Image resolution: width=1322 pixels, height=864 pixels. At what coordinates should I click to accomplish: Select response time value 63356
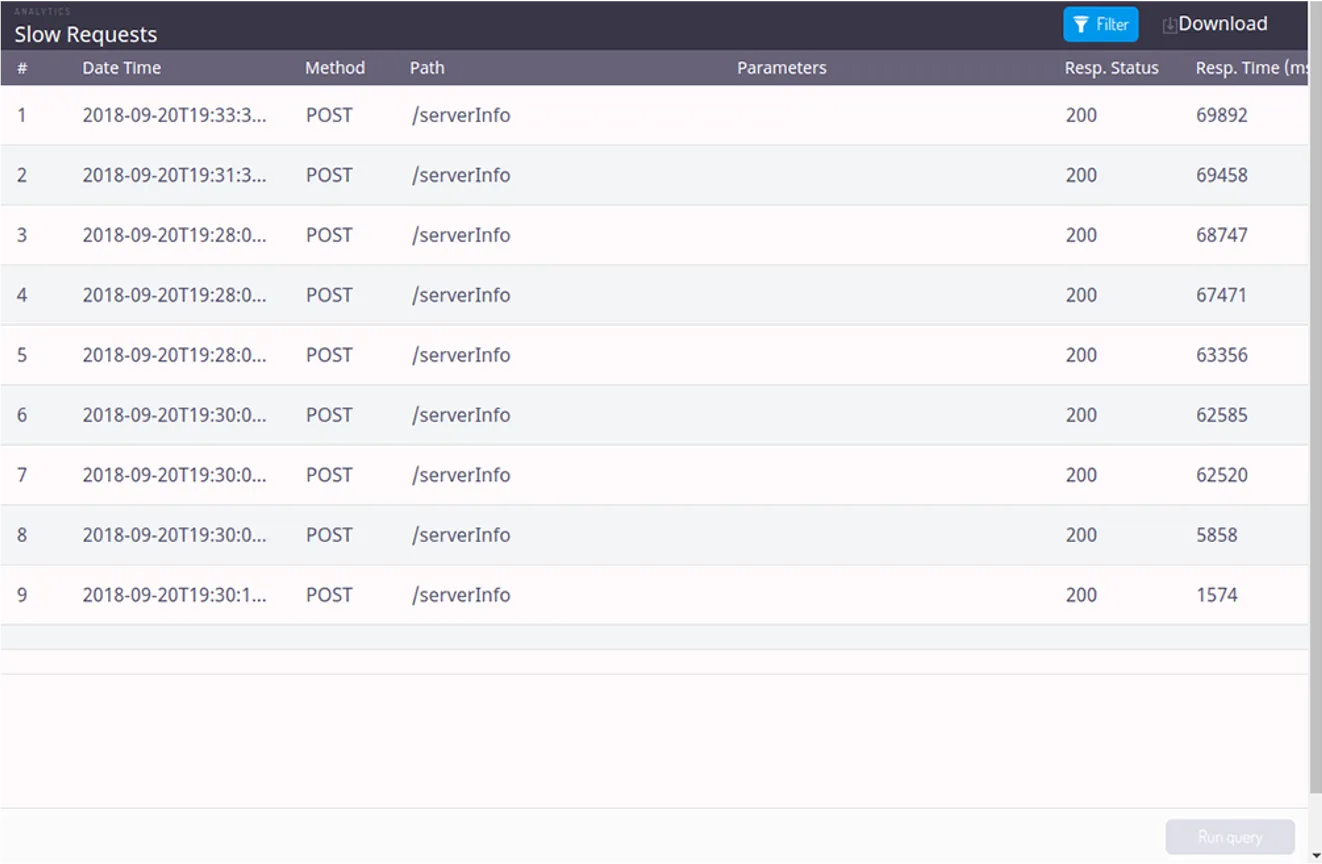click(x=1222, y=355)
